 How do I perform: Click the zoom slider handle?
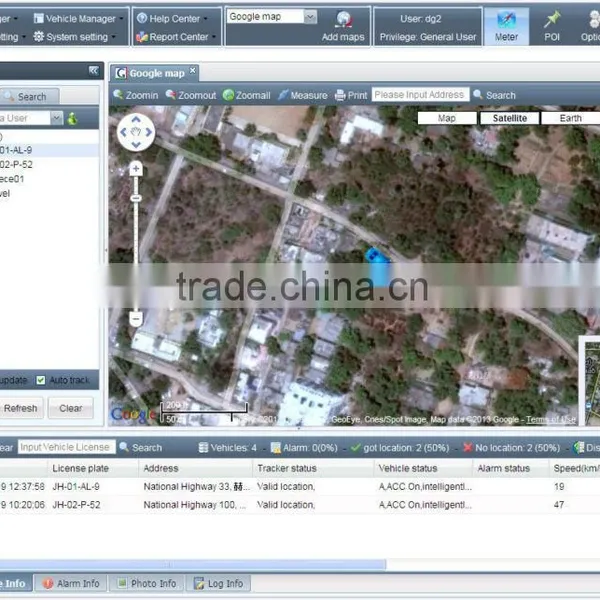[136, 198]
